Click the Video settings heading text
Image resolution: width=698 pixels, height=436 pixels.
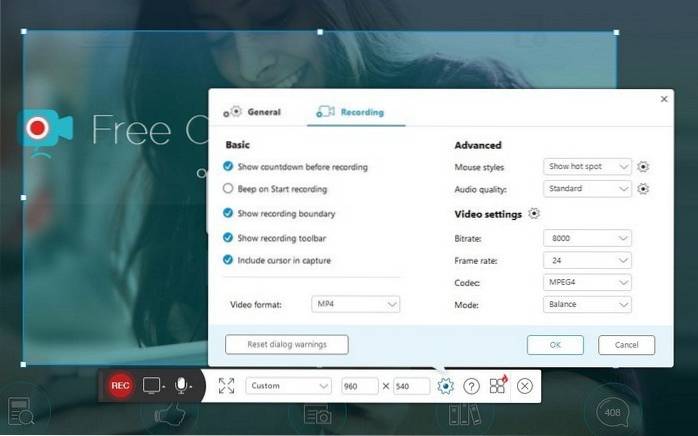(x=488, y=214)
